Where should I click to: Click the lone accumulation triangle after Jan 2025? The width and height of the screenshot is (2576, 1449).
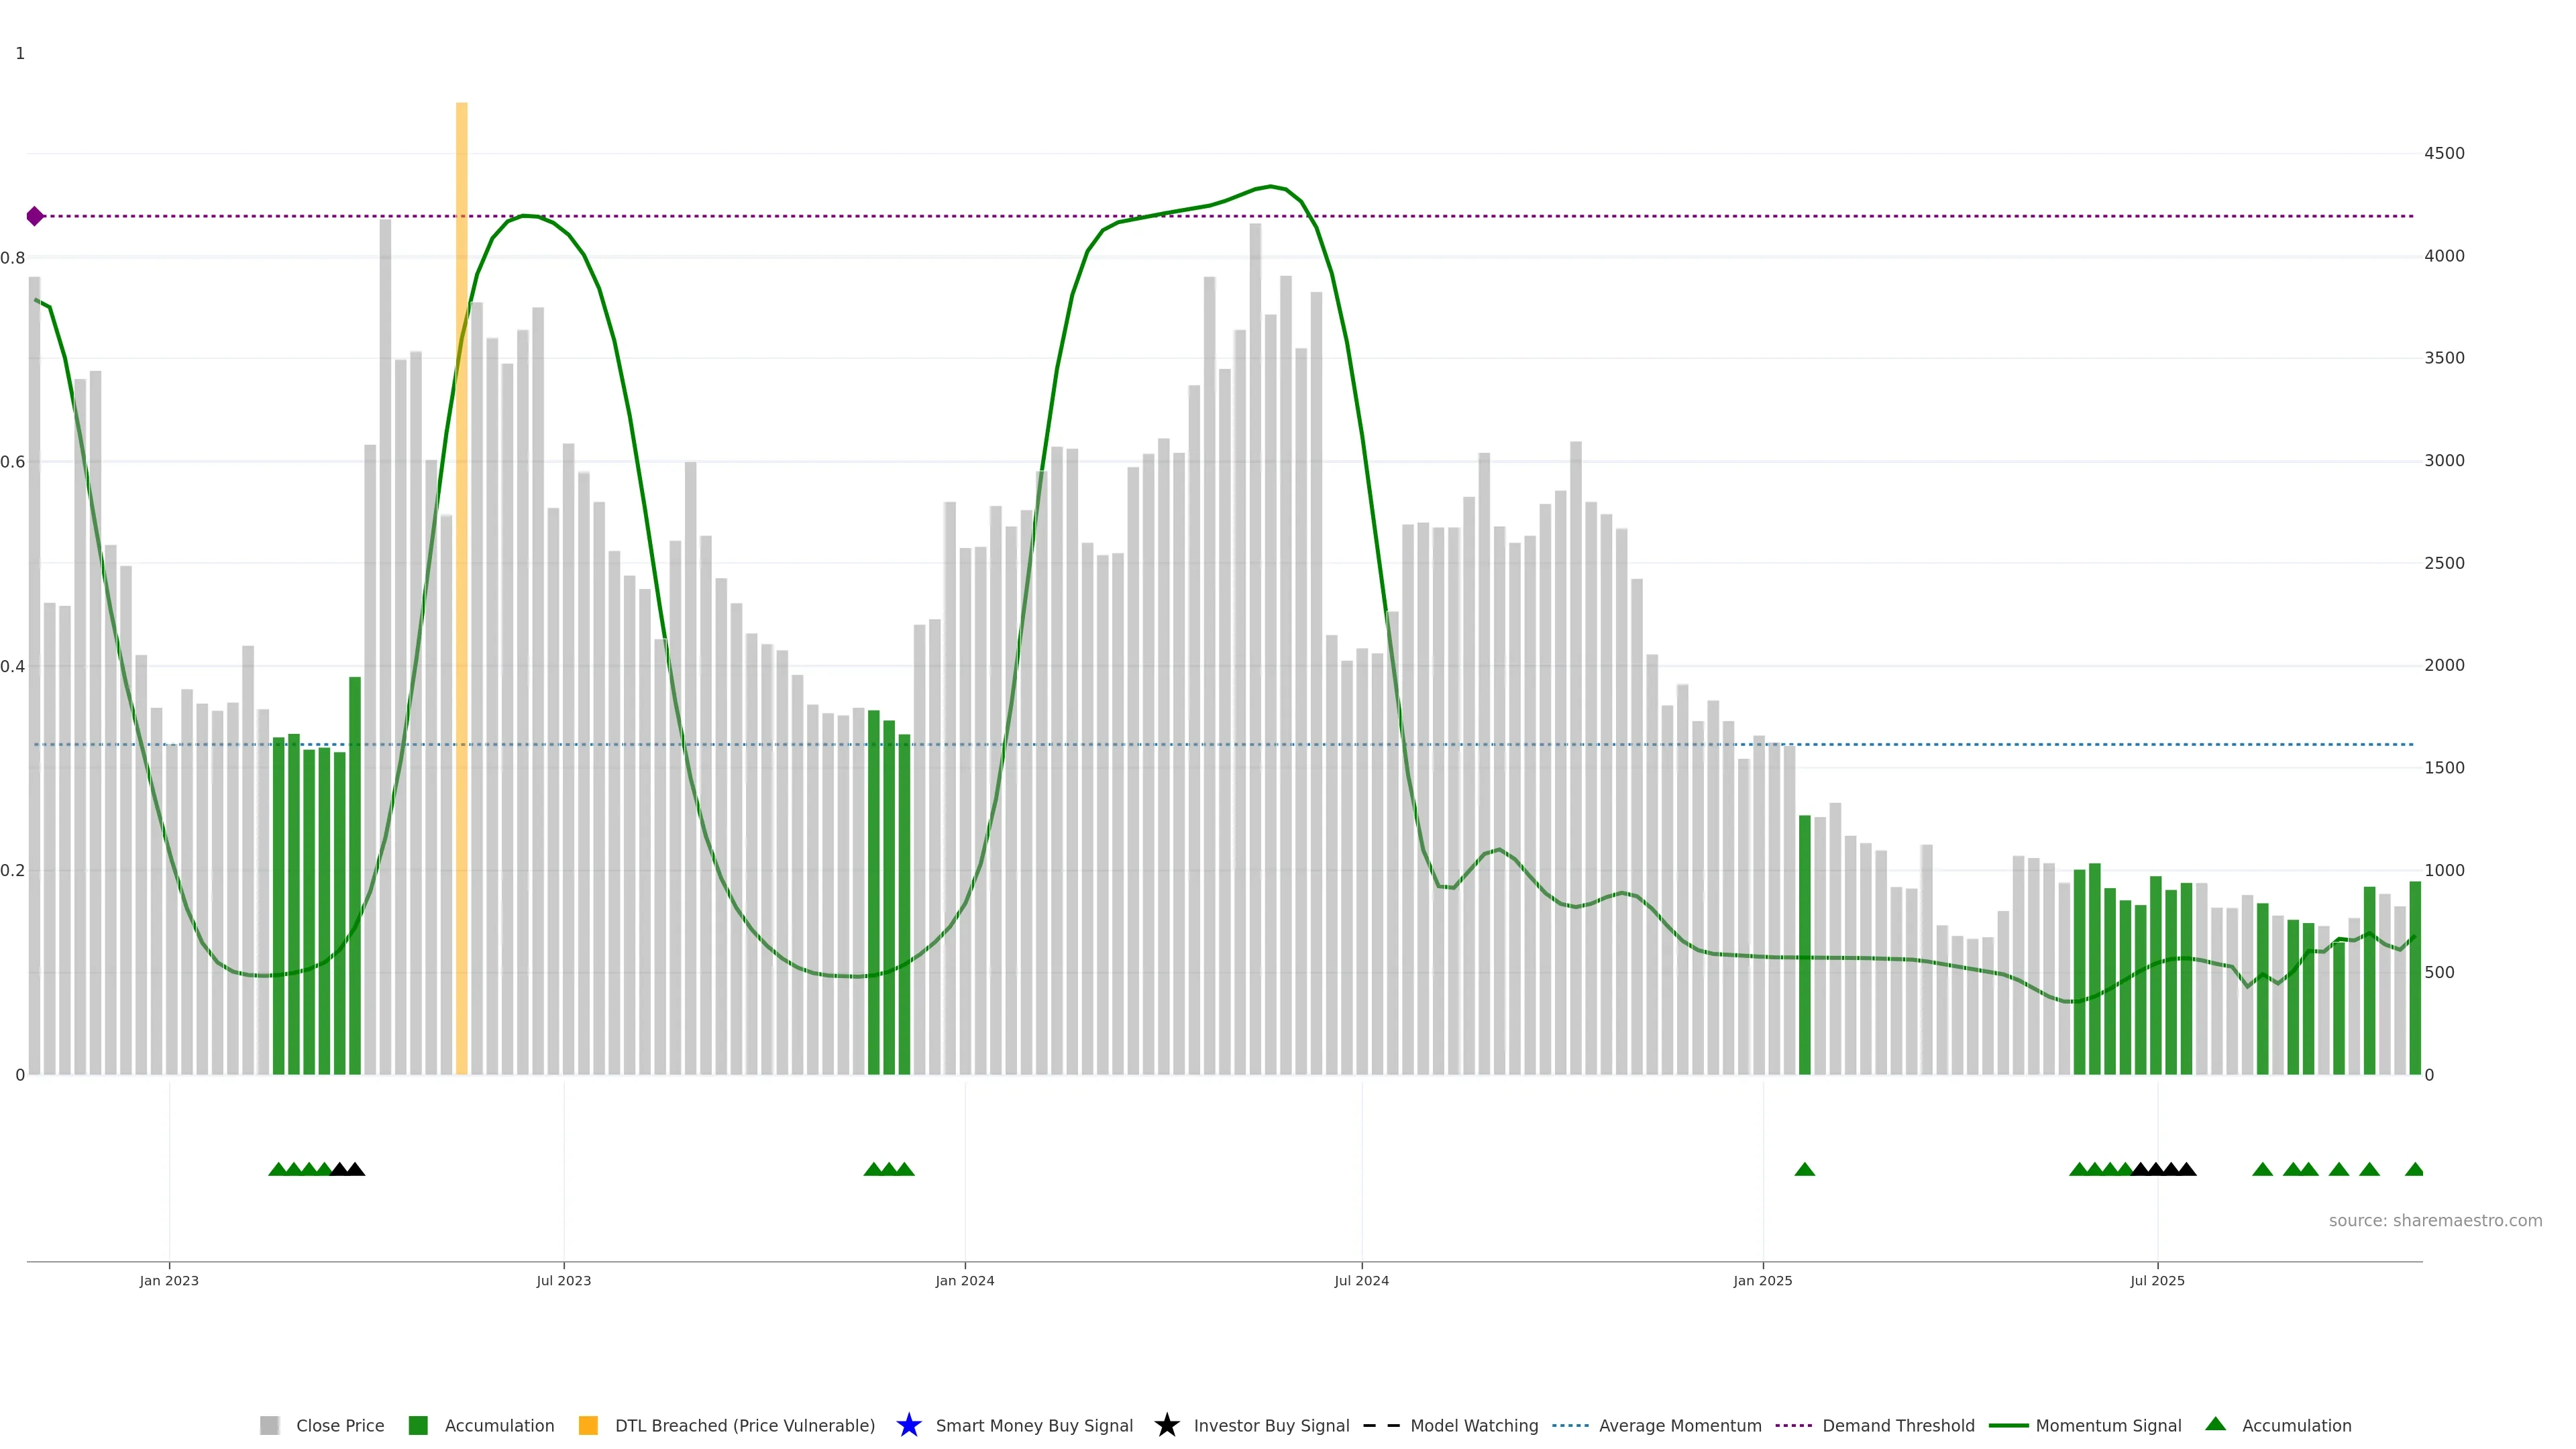click(x=1804, y=1169)
